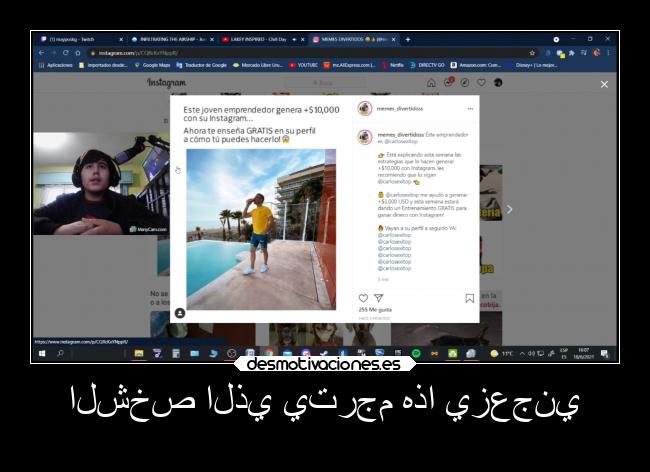
Task: Open the Aplicaciones bookmark
Action: [56, 65]
